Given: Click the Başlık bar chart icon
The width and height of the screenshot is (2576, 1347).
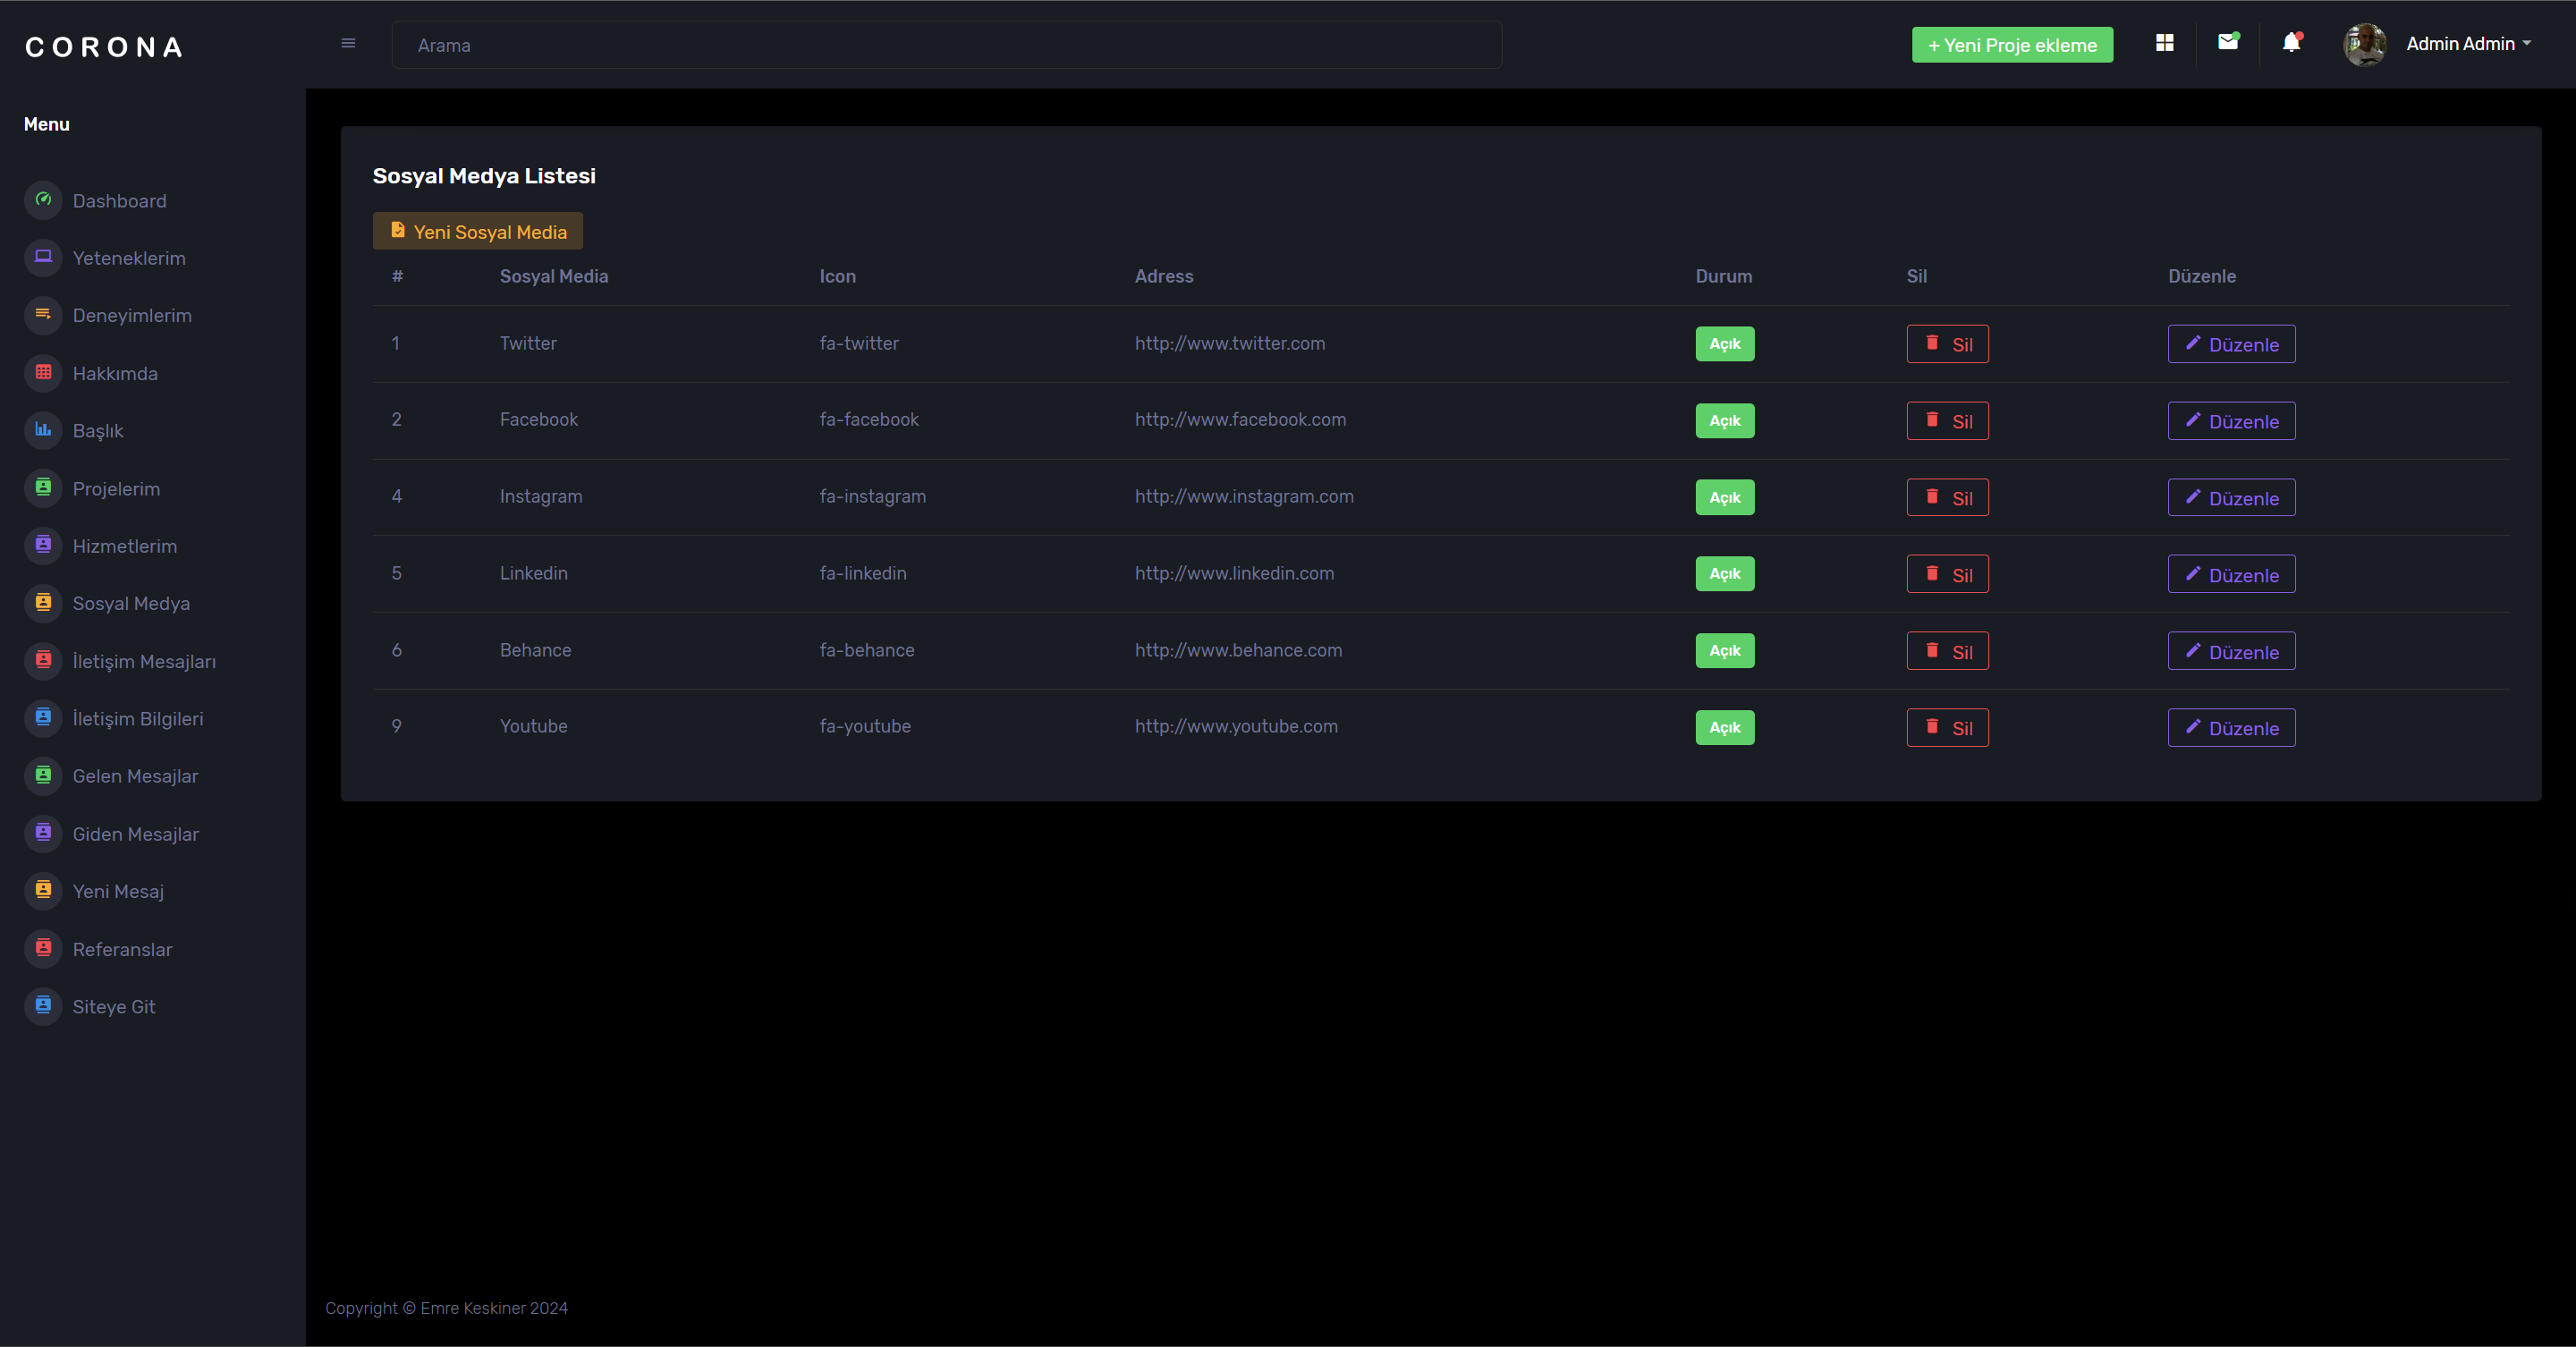Looking at the screenshot, I should tap(43, 430).
